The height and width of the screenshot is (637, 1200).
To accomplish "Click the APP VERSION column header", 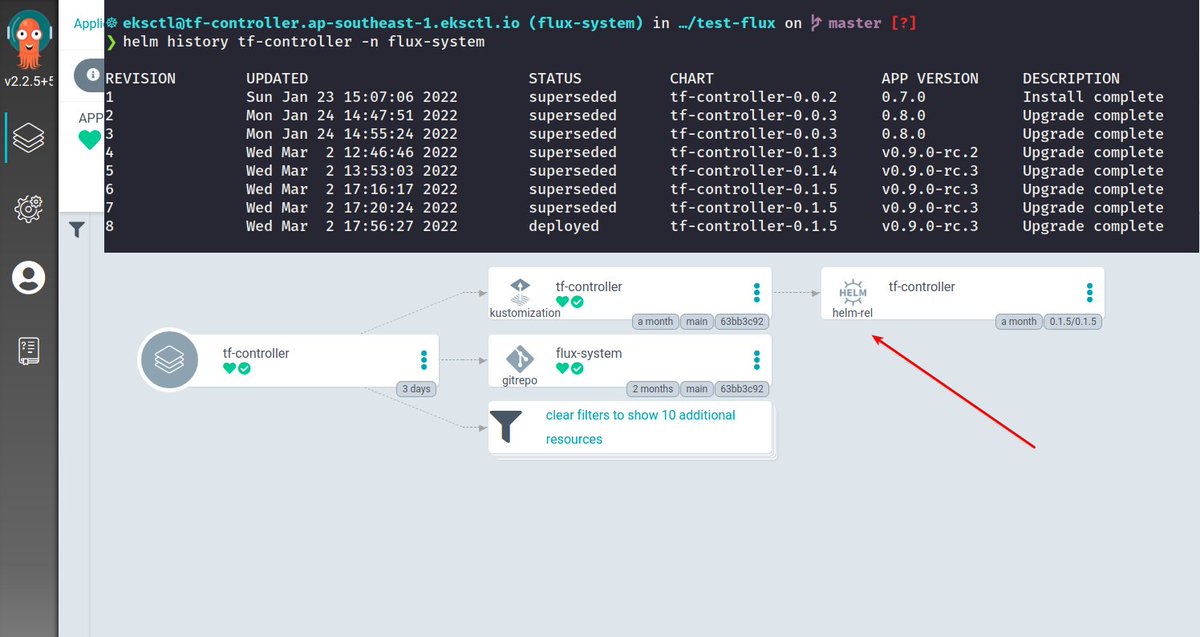I will click(x=930, y=78).
